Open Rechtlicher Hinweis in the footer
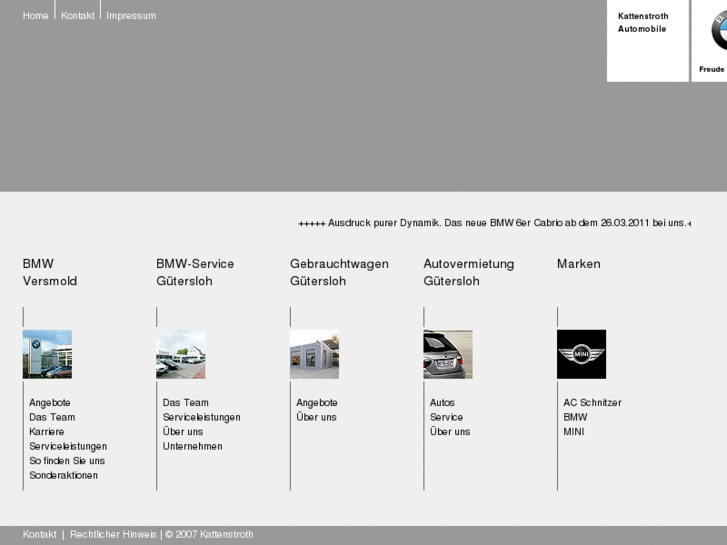Viewport: 727px width, 545px height. click(x=113, y=534)
